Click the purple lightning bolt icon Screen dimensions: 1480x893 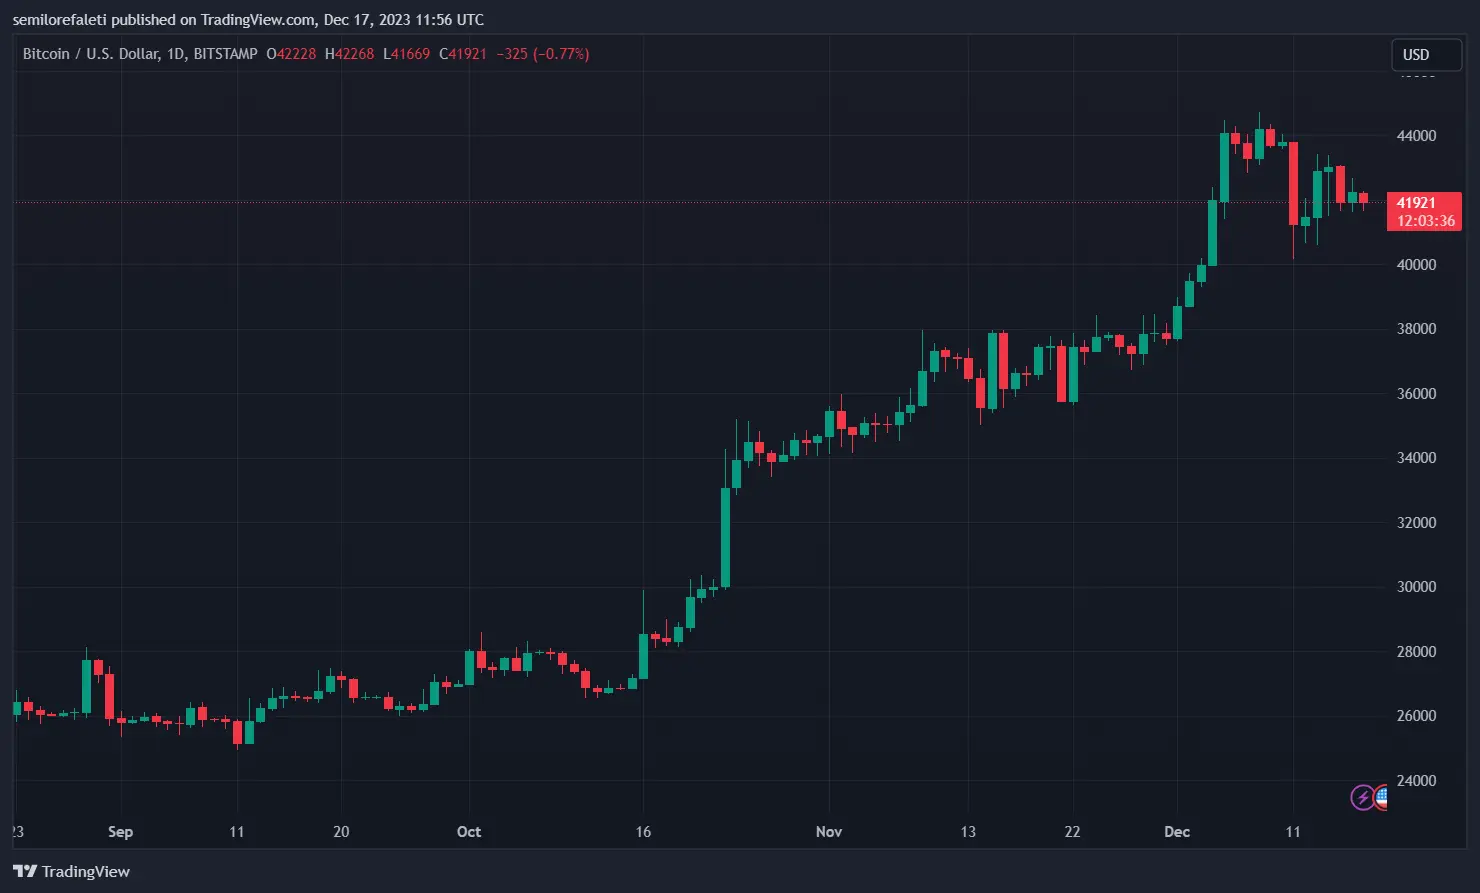(x=1362, y=798)
